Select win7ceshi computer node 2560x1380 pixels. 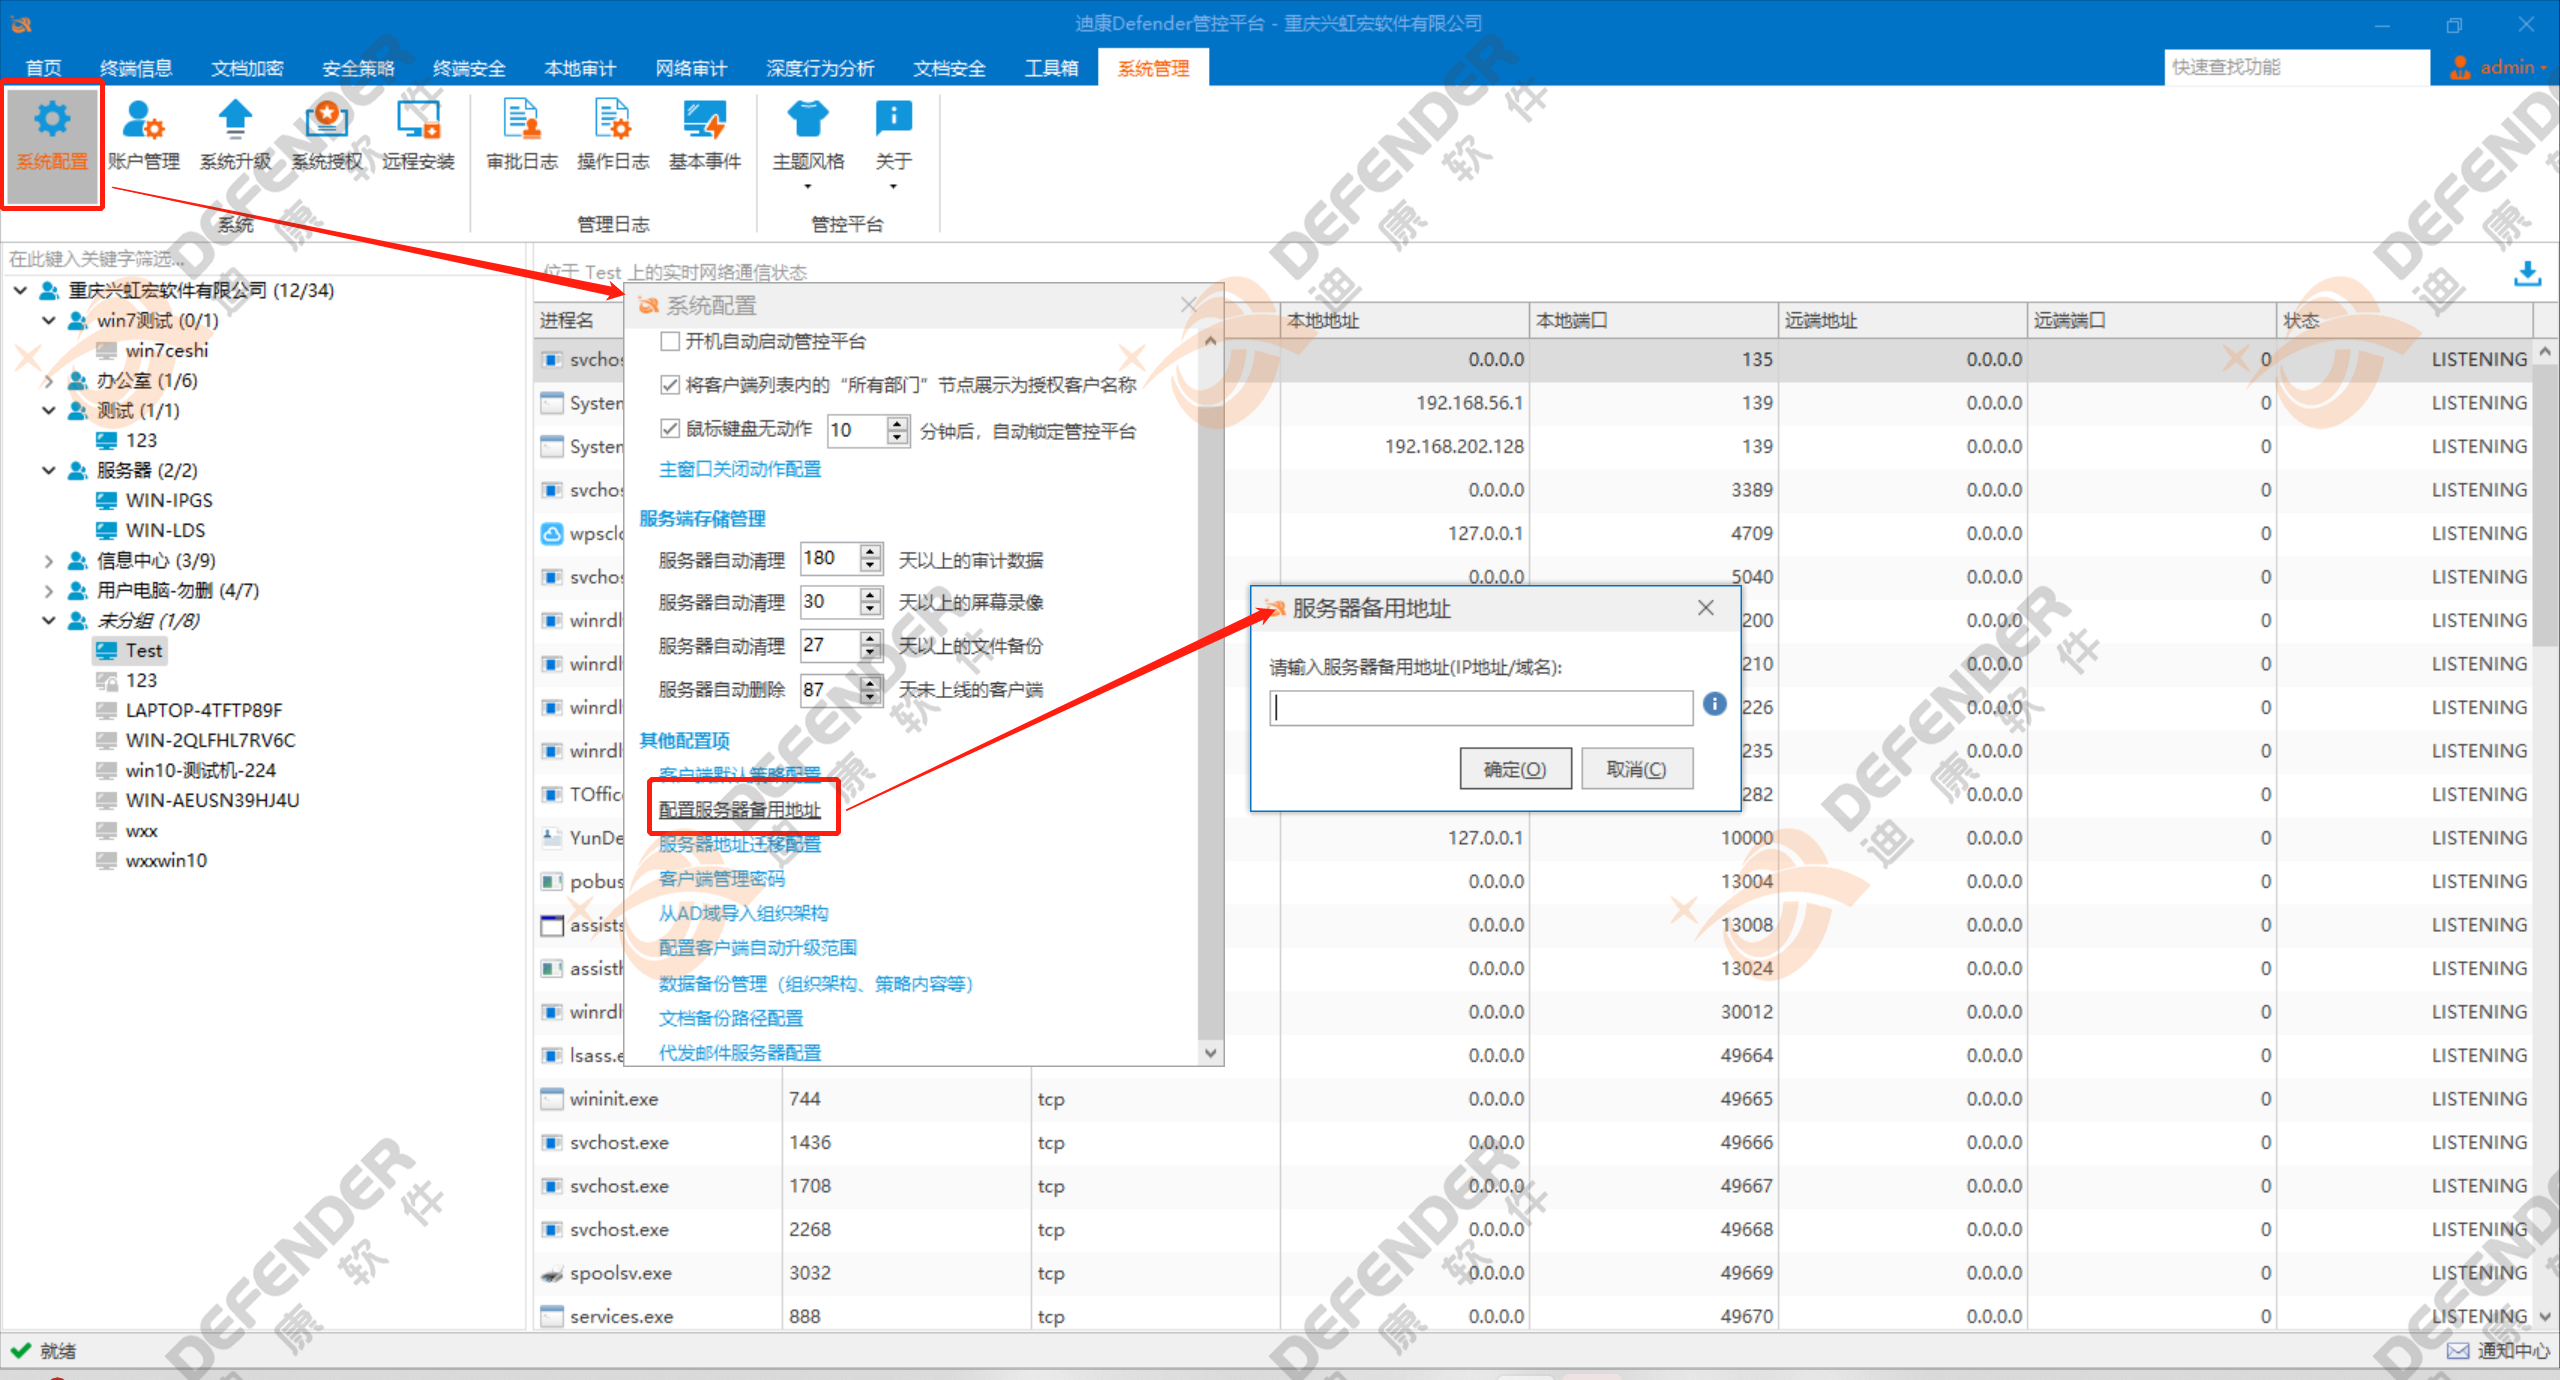tap(152, 350)
